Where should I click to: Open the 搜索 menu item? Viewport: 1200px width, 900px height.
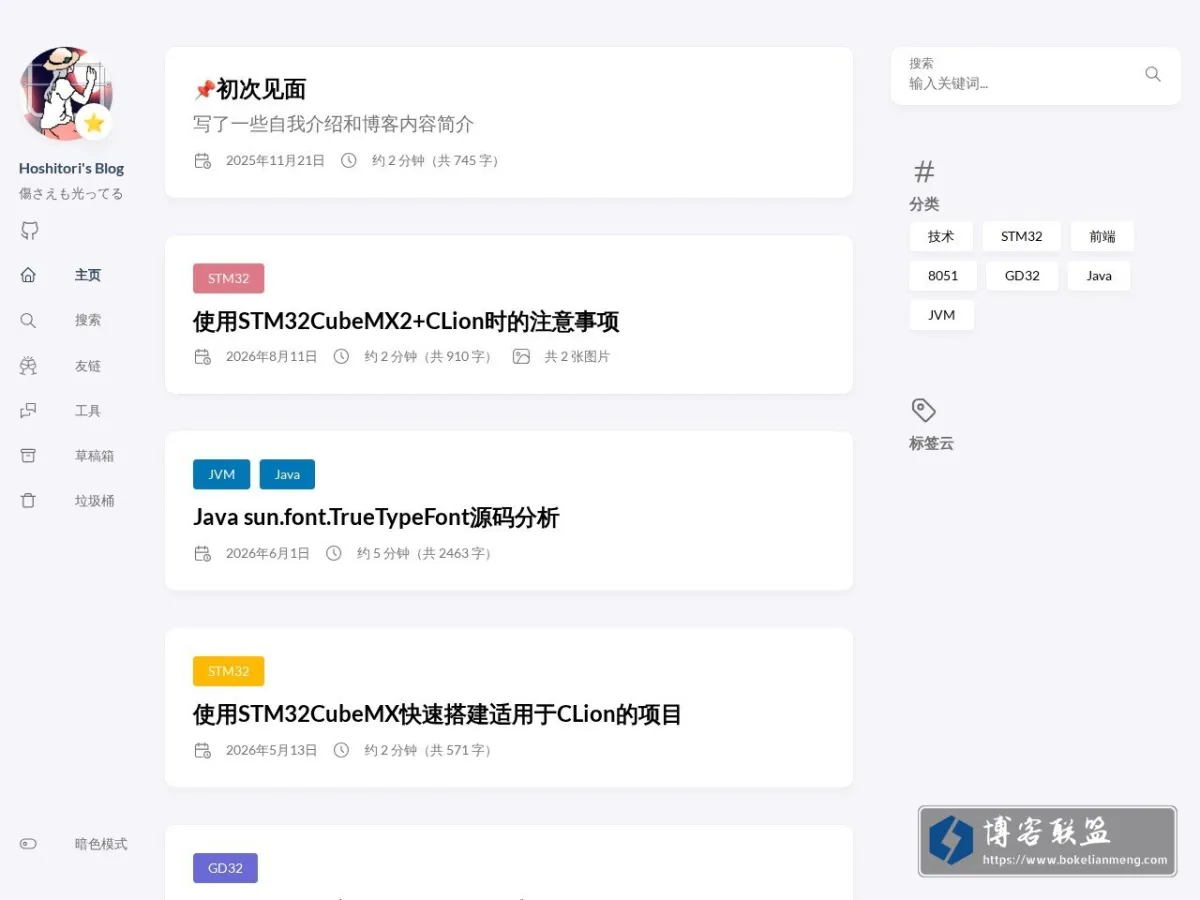point(88,320)
